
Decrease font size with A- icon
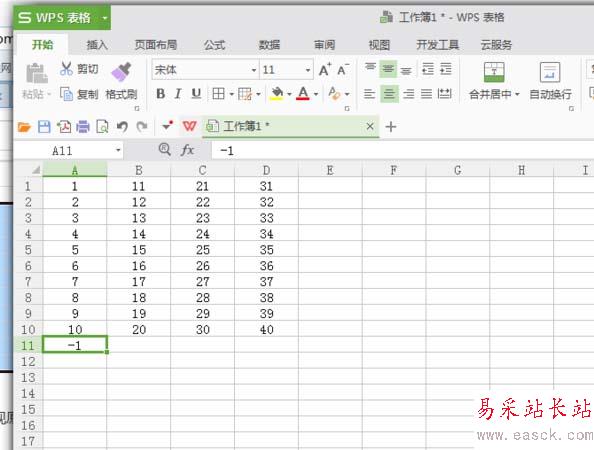(x=343, y=70)
